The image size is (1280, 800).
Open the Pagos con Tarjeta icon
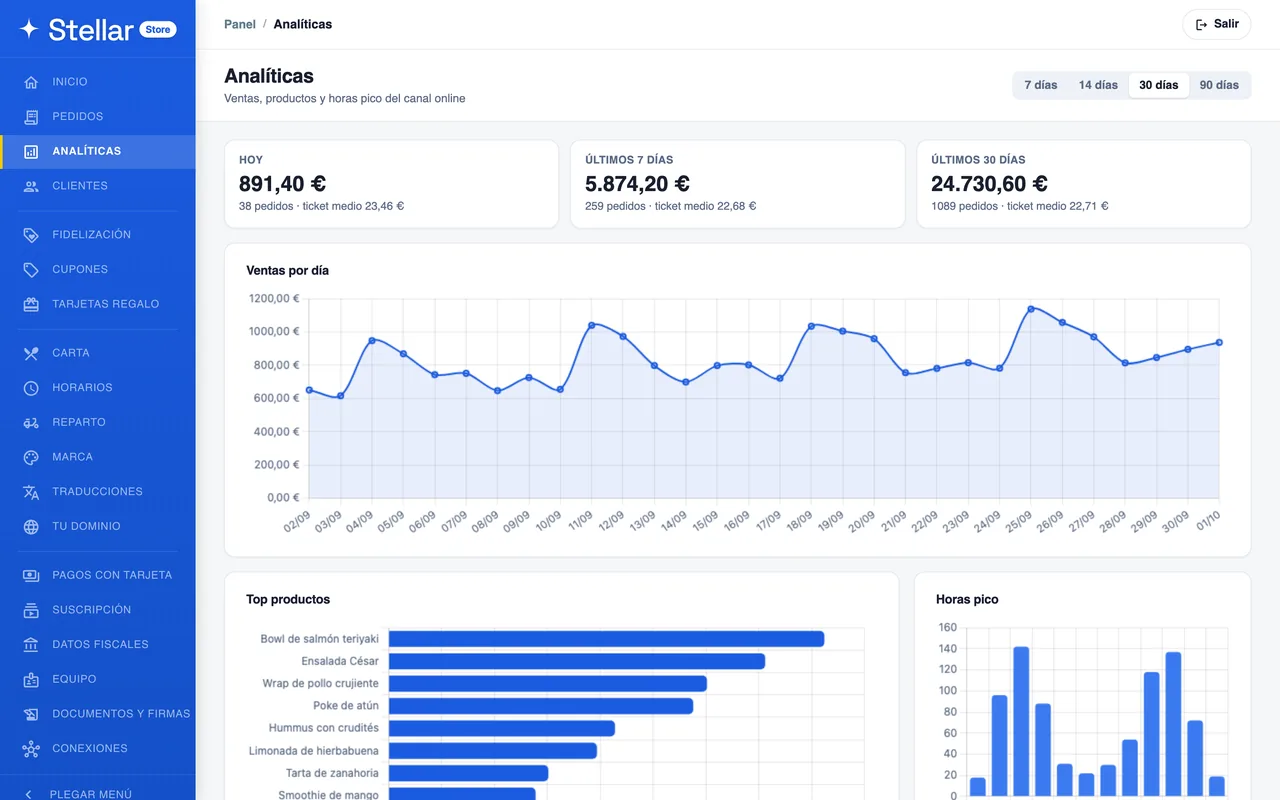(31, 576)
